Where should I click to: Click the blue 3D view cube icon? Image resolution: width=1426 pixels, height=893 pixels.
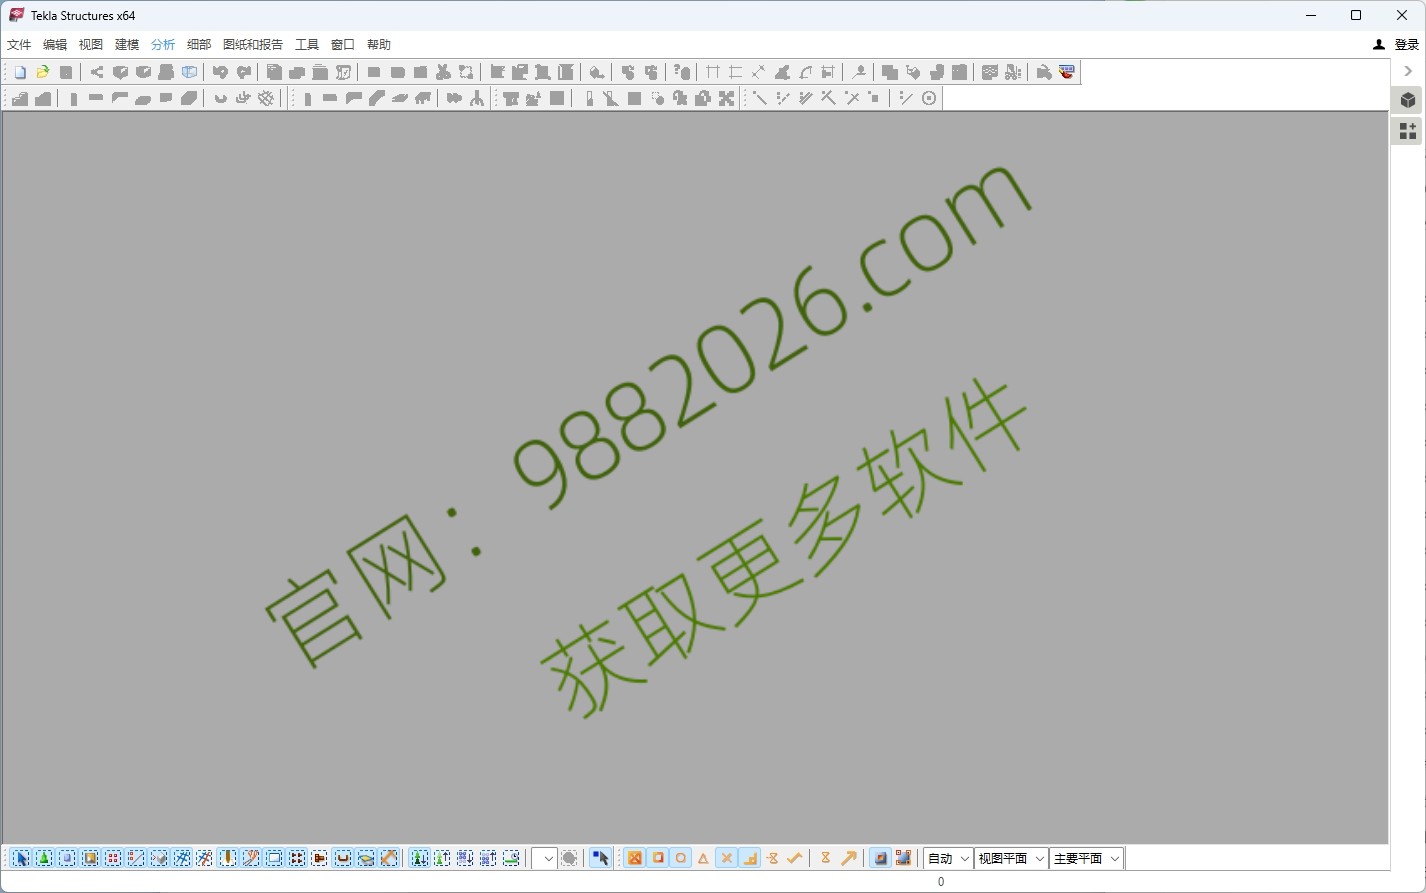(189, 72)
